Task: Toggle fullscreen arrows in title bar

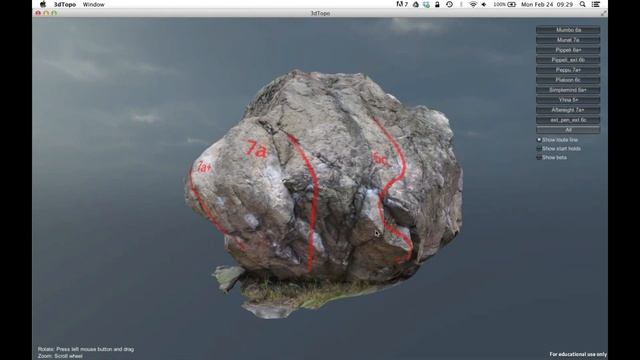Action: pyautogui.click(x=603, y=13)
